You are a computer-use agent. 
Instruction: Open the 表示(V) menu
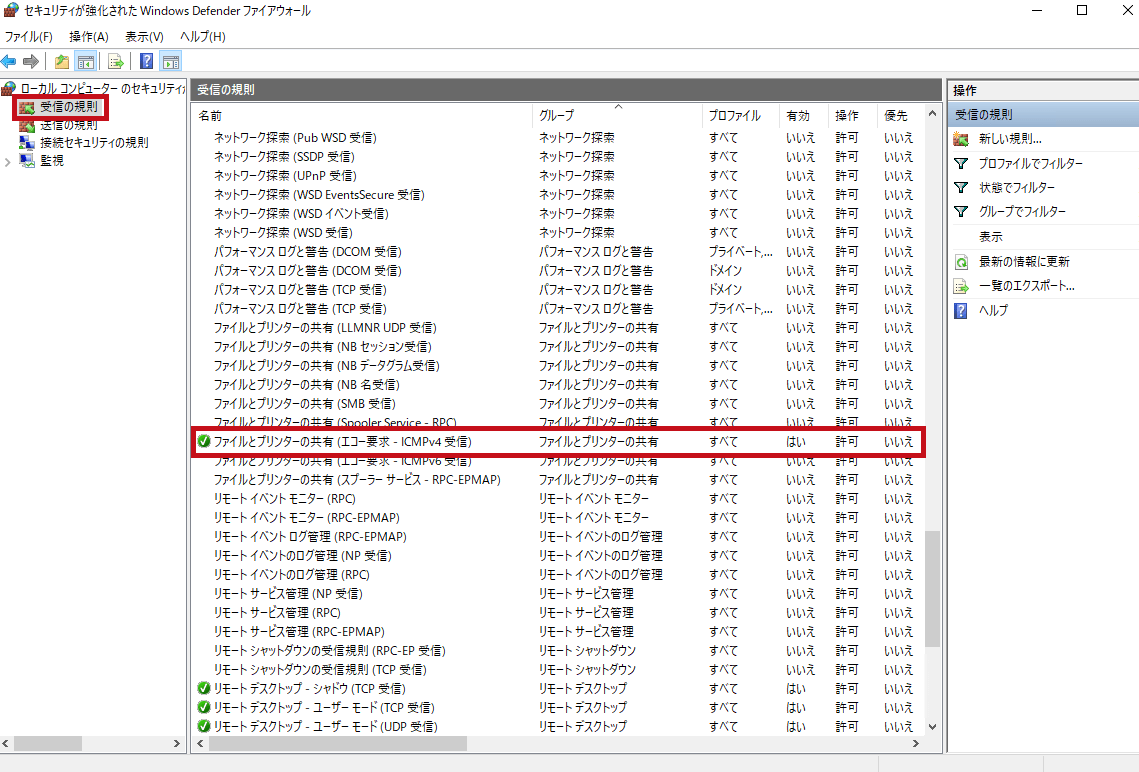tap(144, 37)
